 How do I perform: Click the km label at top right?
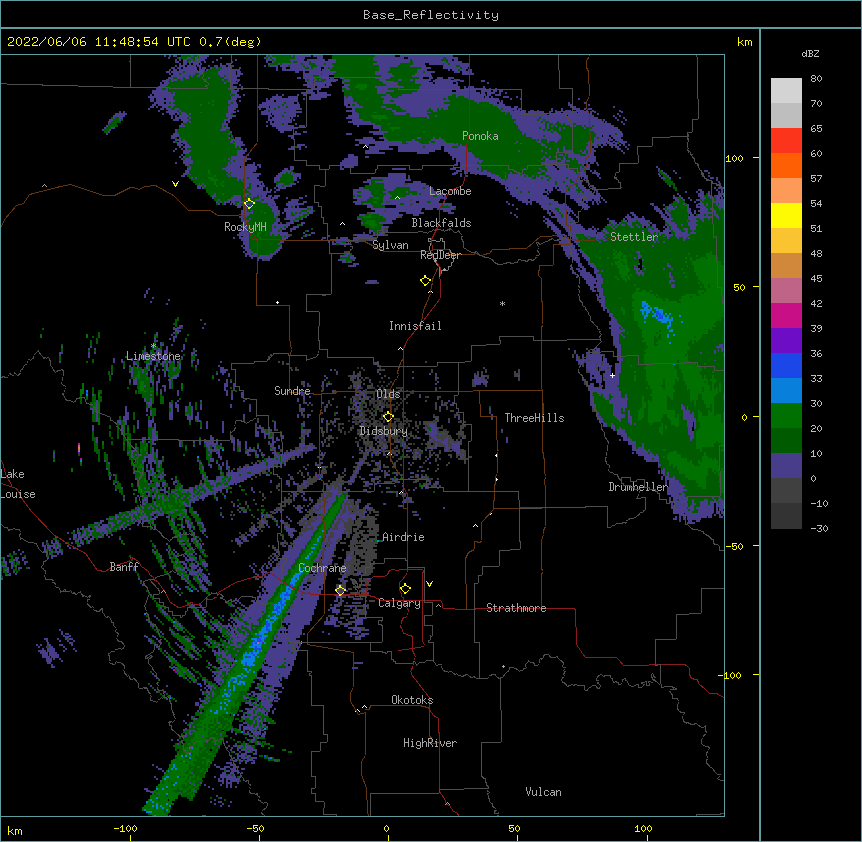pos(744,42)
